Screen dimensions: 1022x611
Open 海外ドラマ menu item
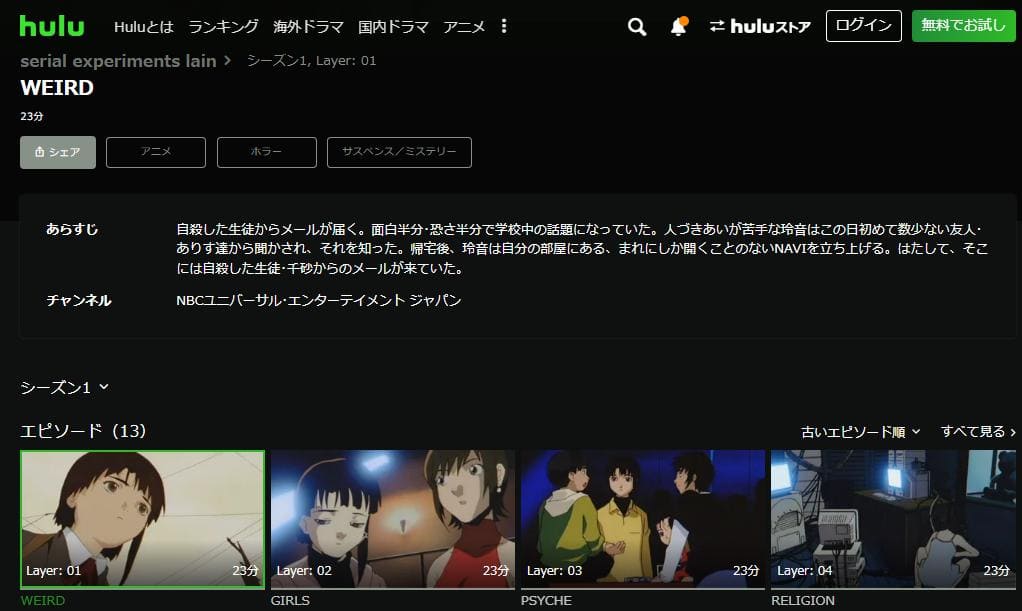coord(308,27)
